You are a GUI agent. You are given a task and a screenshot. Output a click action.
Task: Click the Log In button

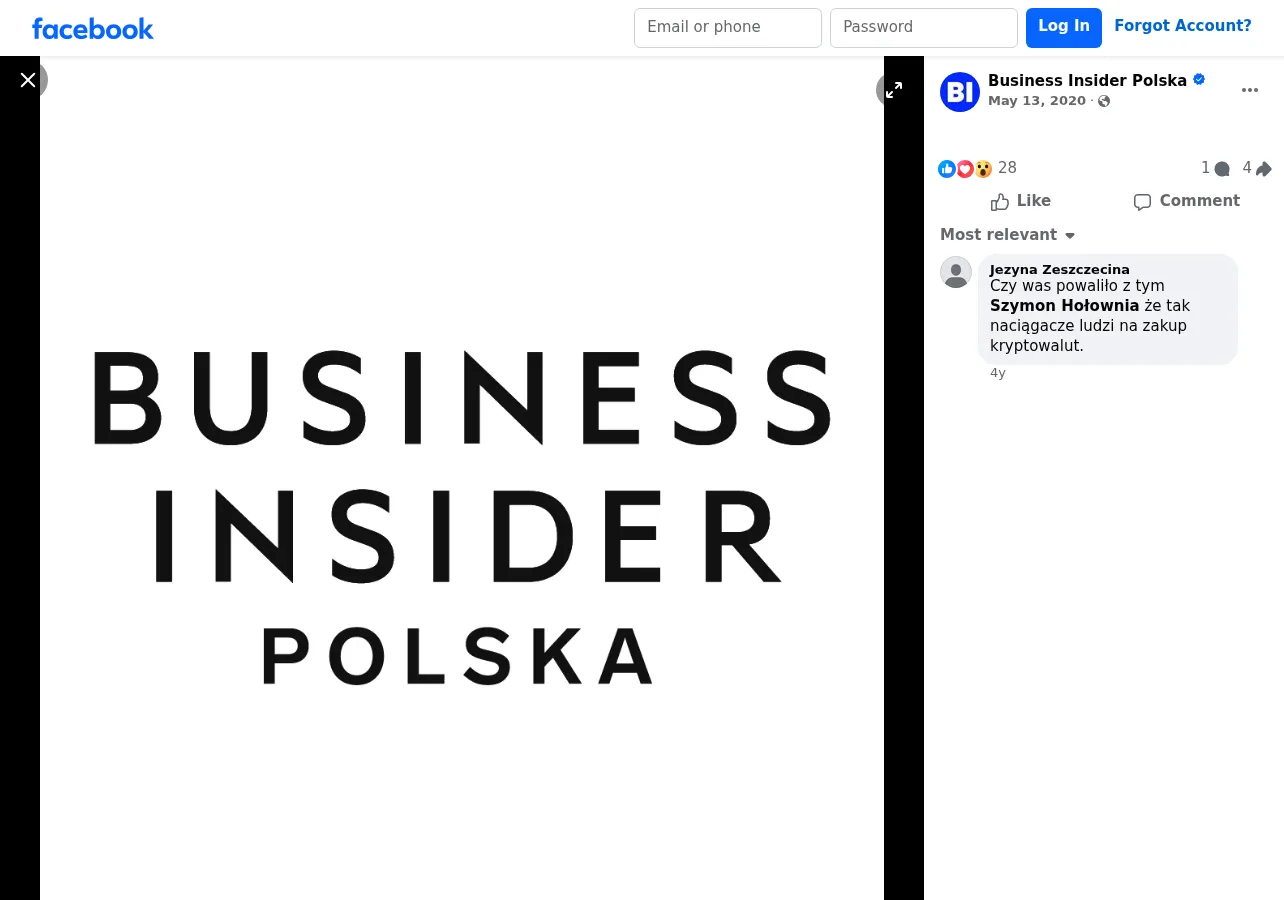pos(1064,28)
